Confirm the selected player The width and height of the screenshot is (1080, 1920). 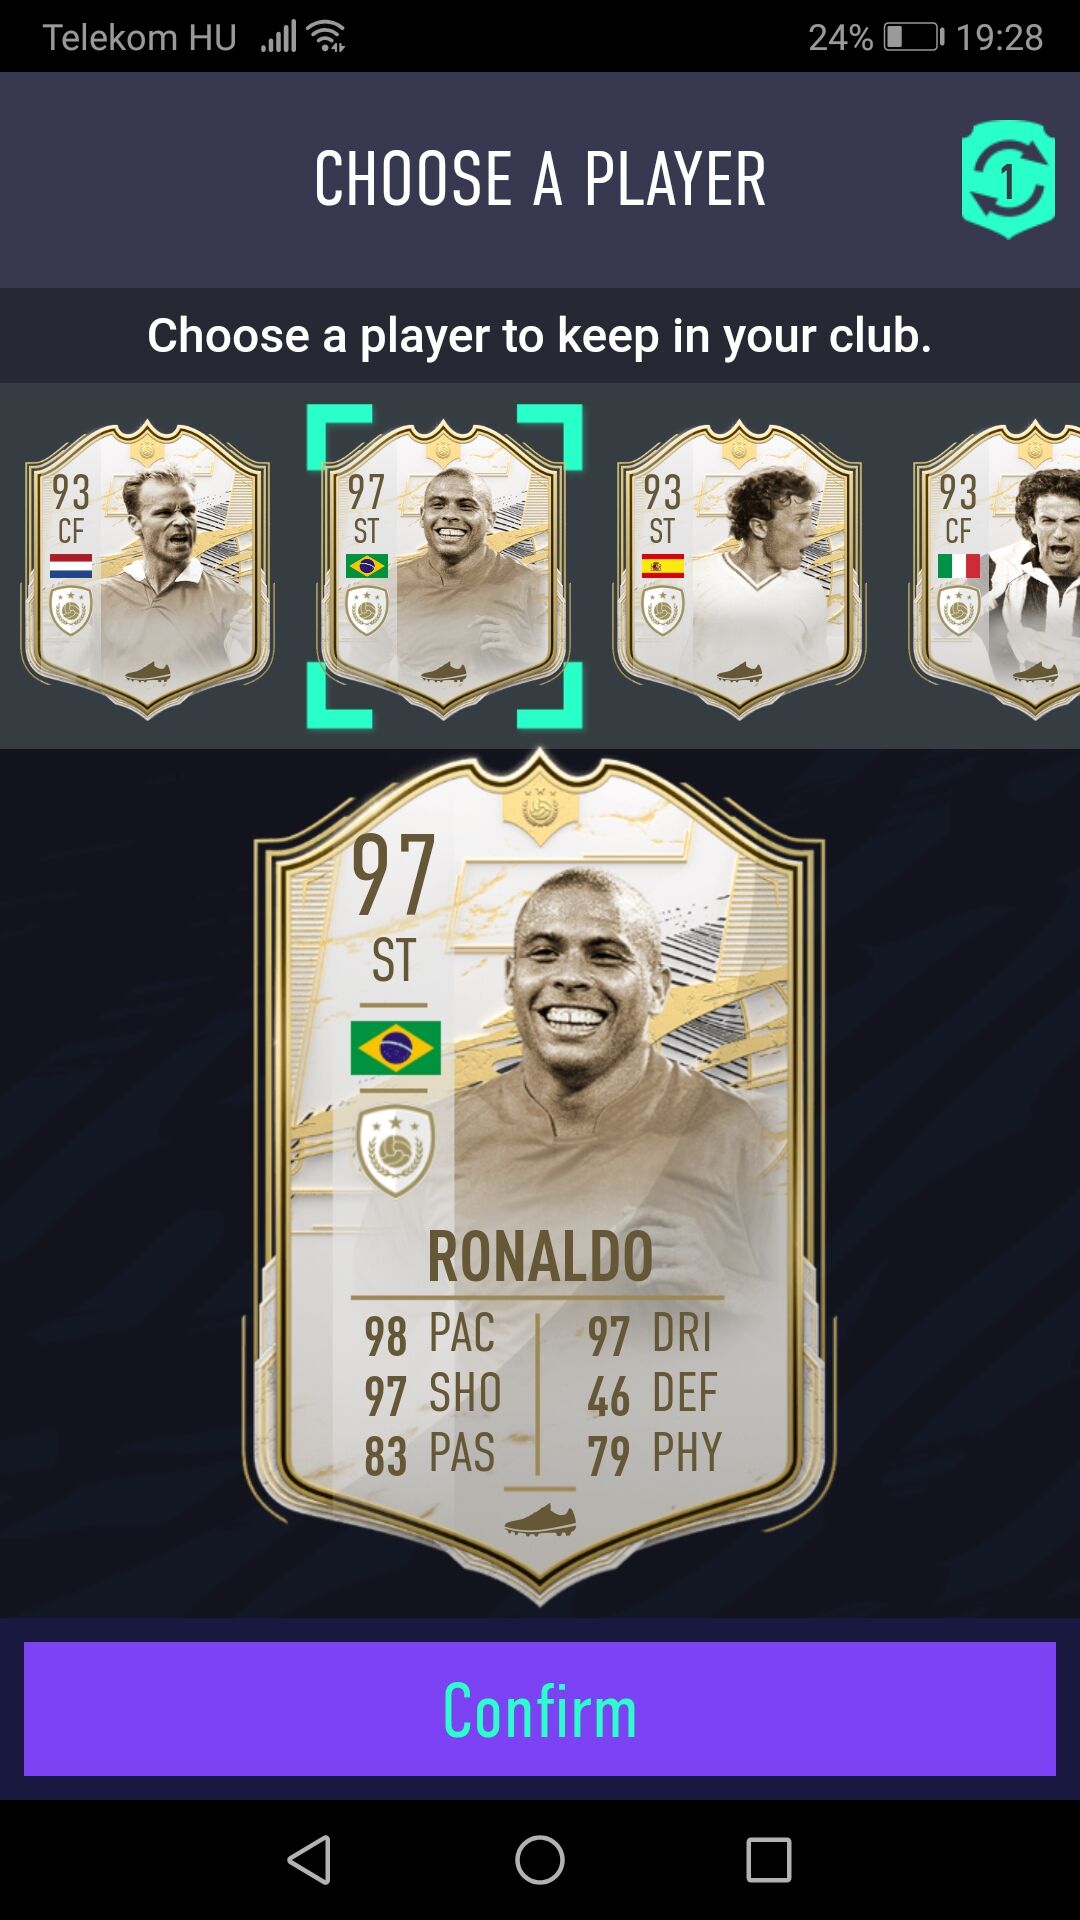coord(540,1709)
